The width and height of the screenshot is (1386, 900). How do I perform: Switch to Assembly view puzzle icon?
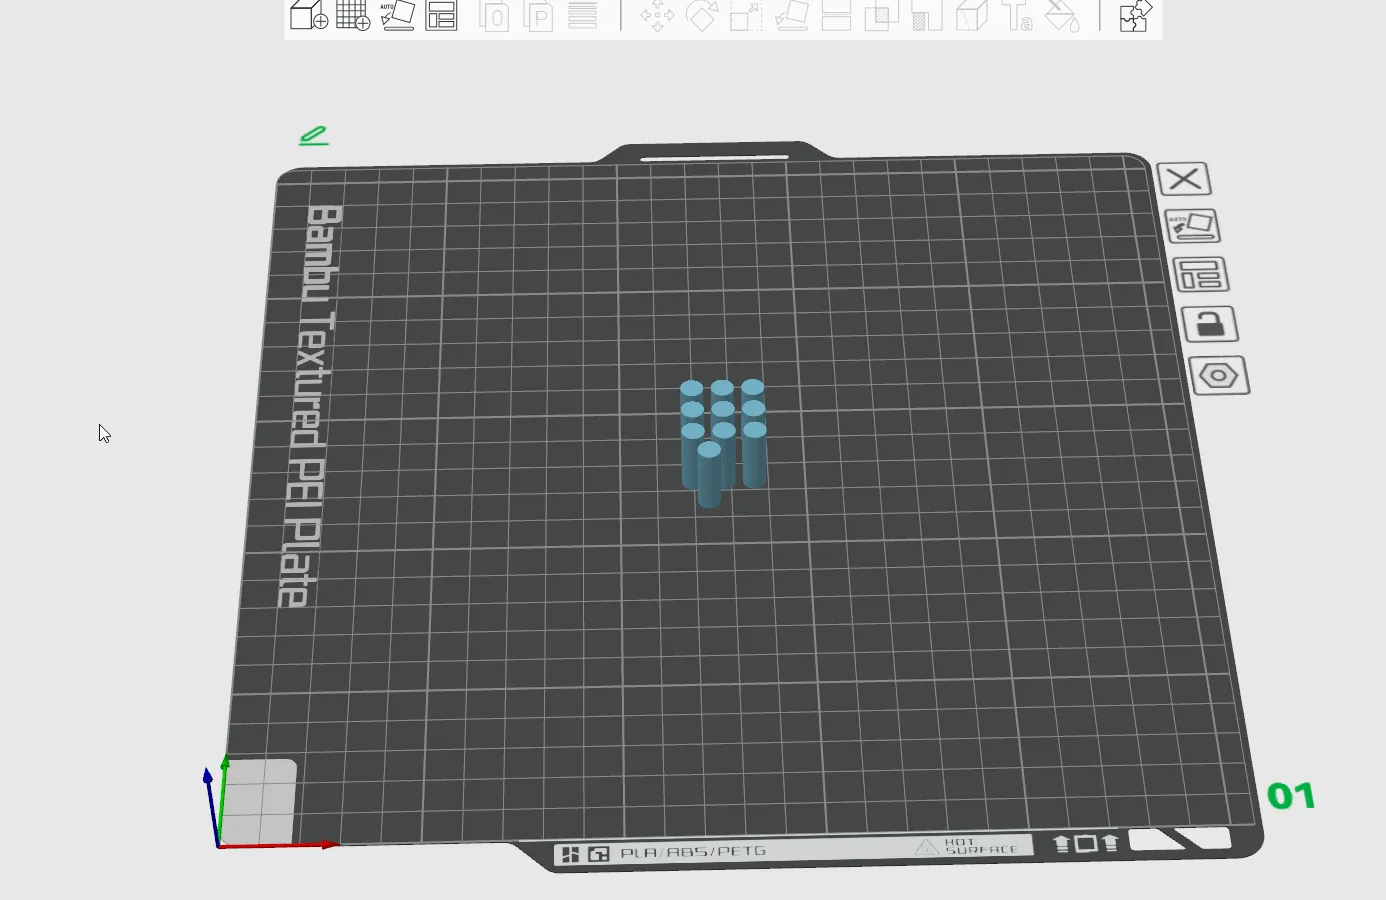1135,15
